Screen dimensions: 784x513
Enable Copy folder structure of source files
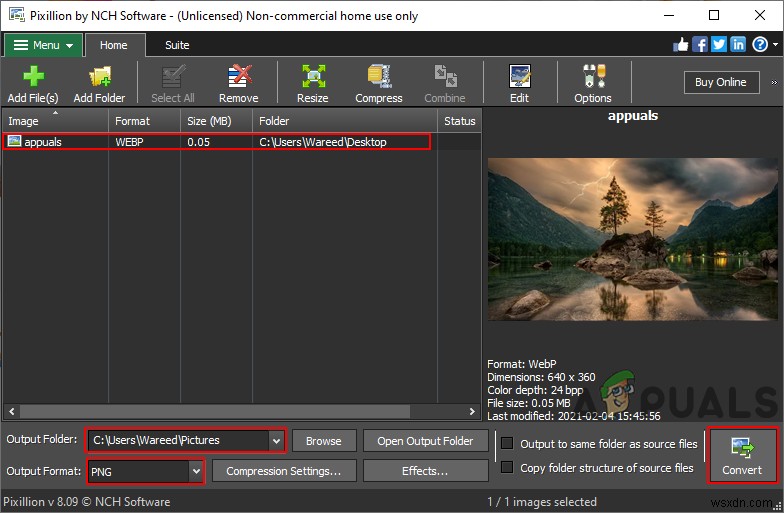tap(507, 467)
